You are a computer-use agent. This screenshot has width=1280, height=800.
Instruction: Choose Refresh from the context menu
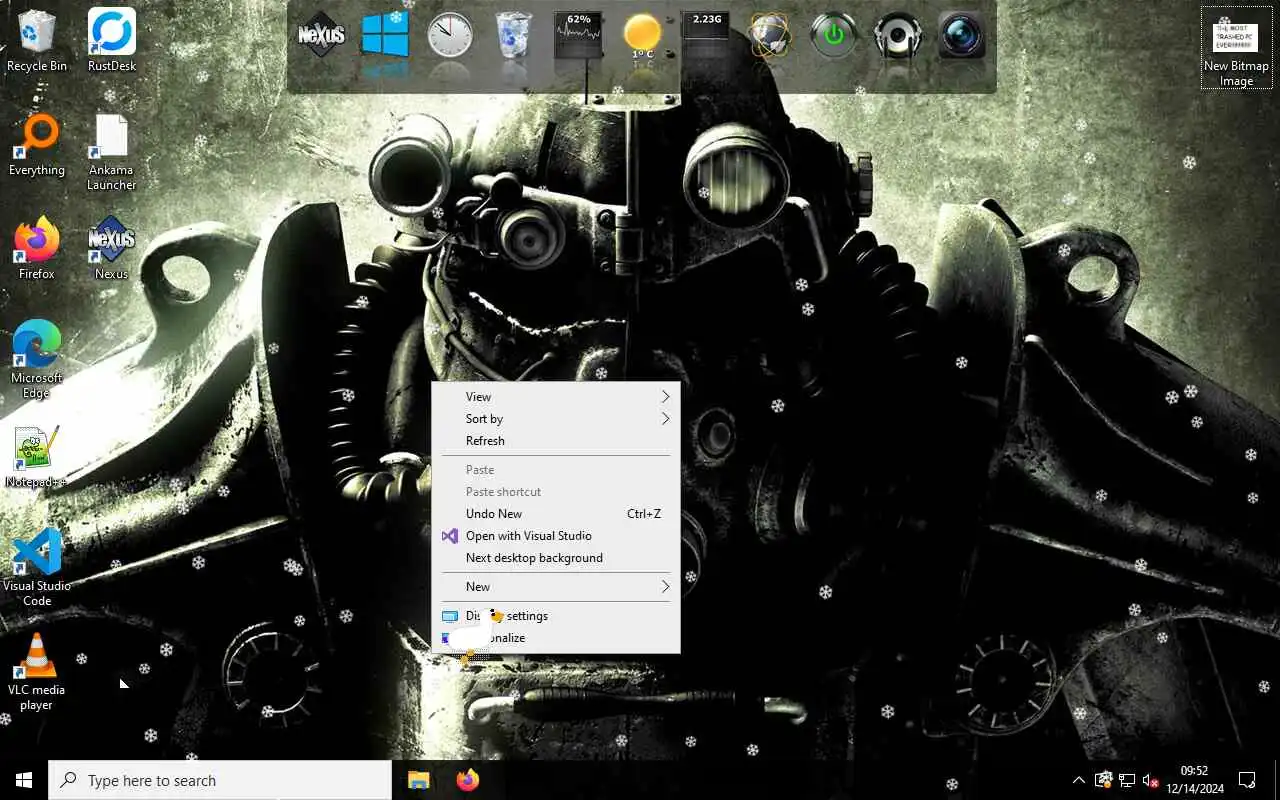(556, 441)
